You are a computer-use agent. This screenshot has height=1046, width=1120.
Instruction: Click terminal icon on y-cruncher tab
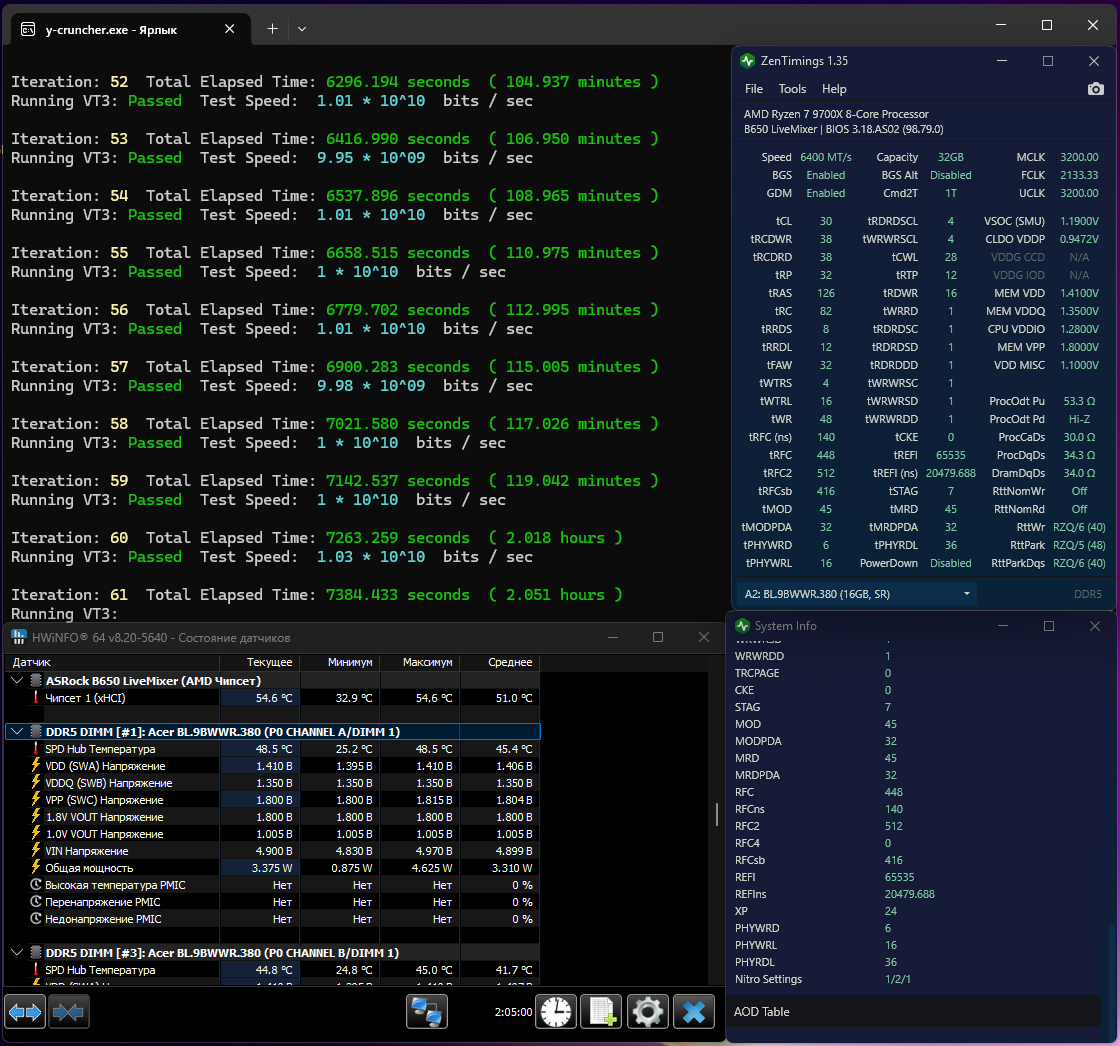(x=28, y=29)
